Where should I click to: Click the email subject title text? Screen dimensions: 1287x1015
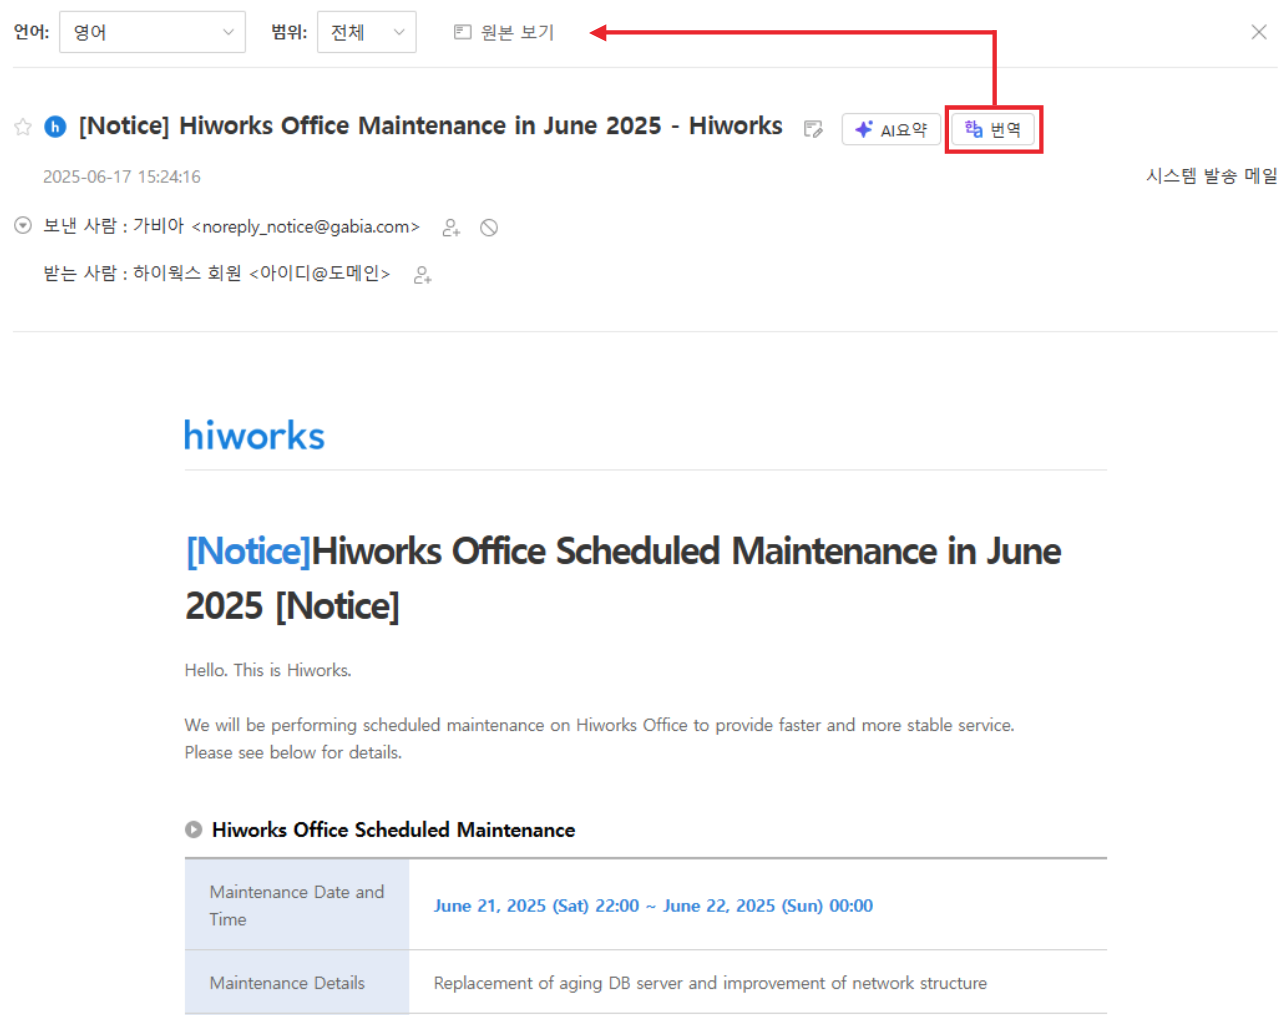430,126
